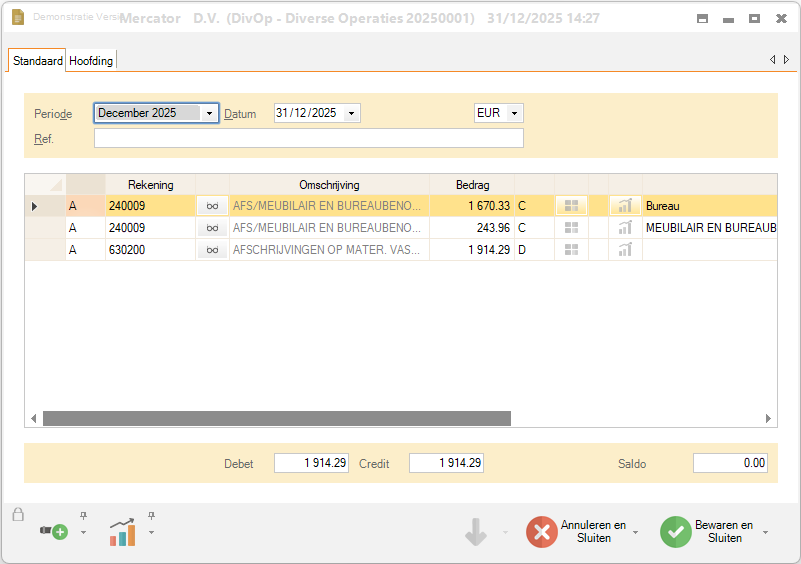The height and width of the screenshot is (564, 801).
Task: Select the Standaard tab
Action: coord(38,61)
